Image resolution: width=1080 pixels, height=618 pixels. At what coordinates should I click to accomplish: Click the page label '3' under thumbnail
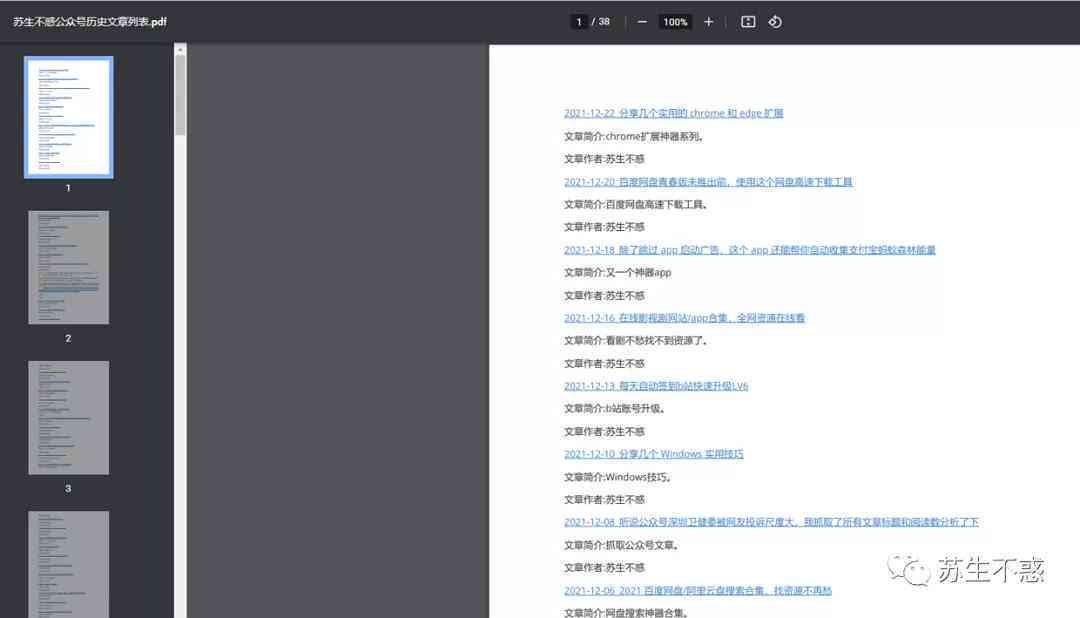[68, 488]
